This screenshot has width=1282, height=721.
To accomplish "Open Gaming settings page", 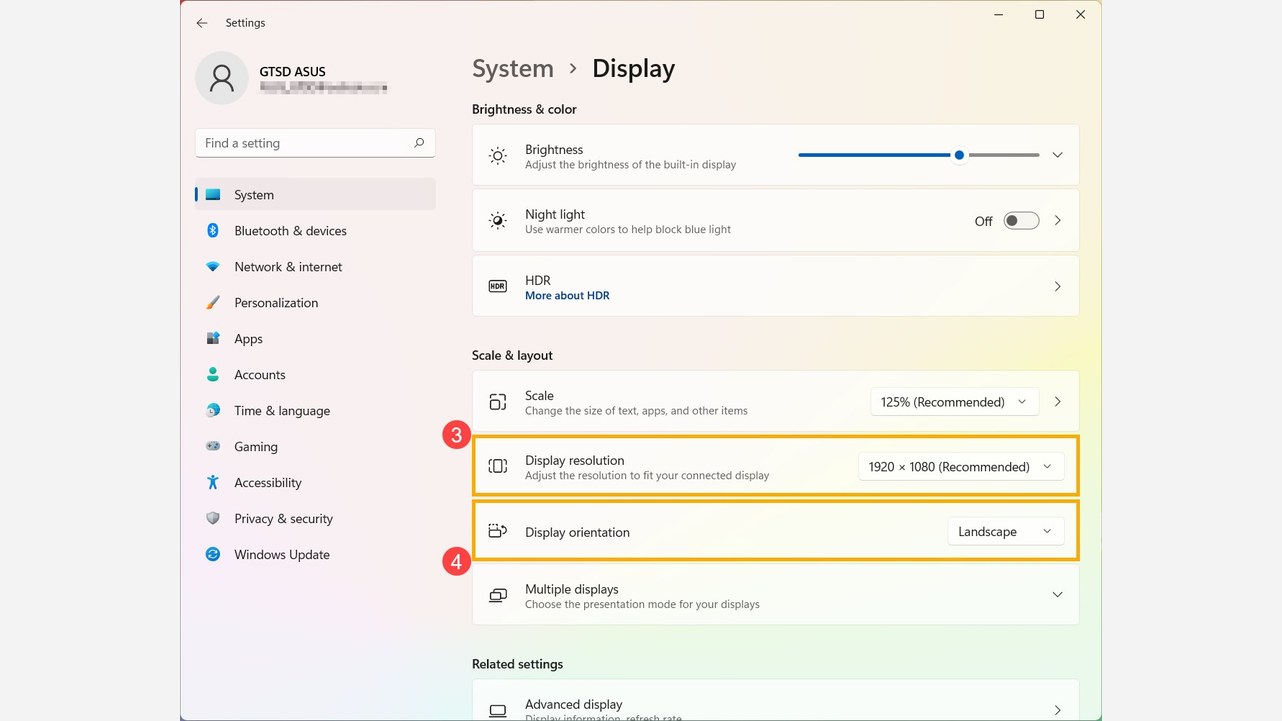I will coord(315,447).
